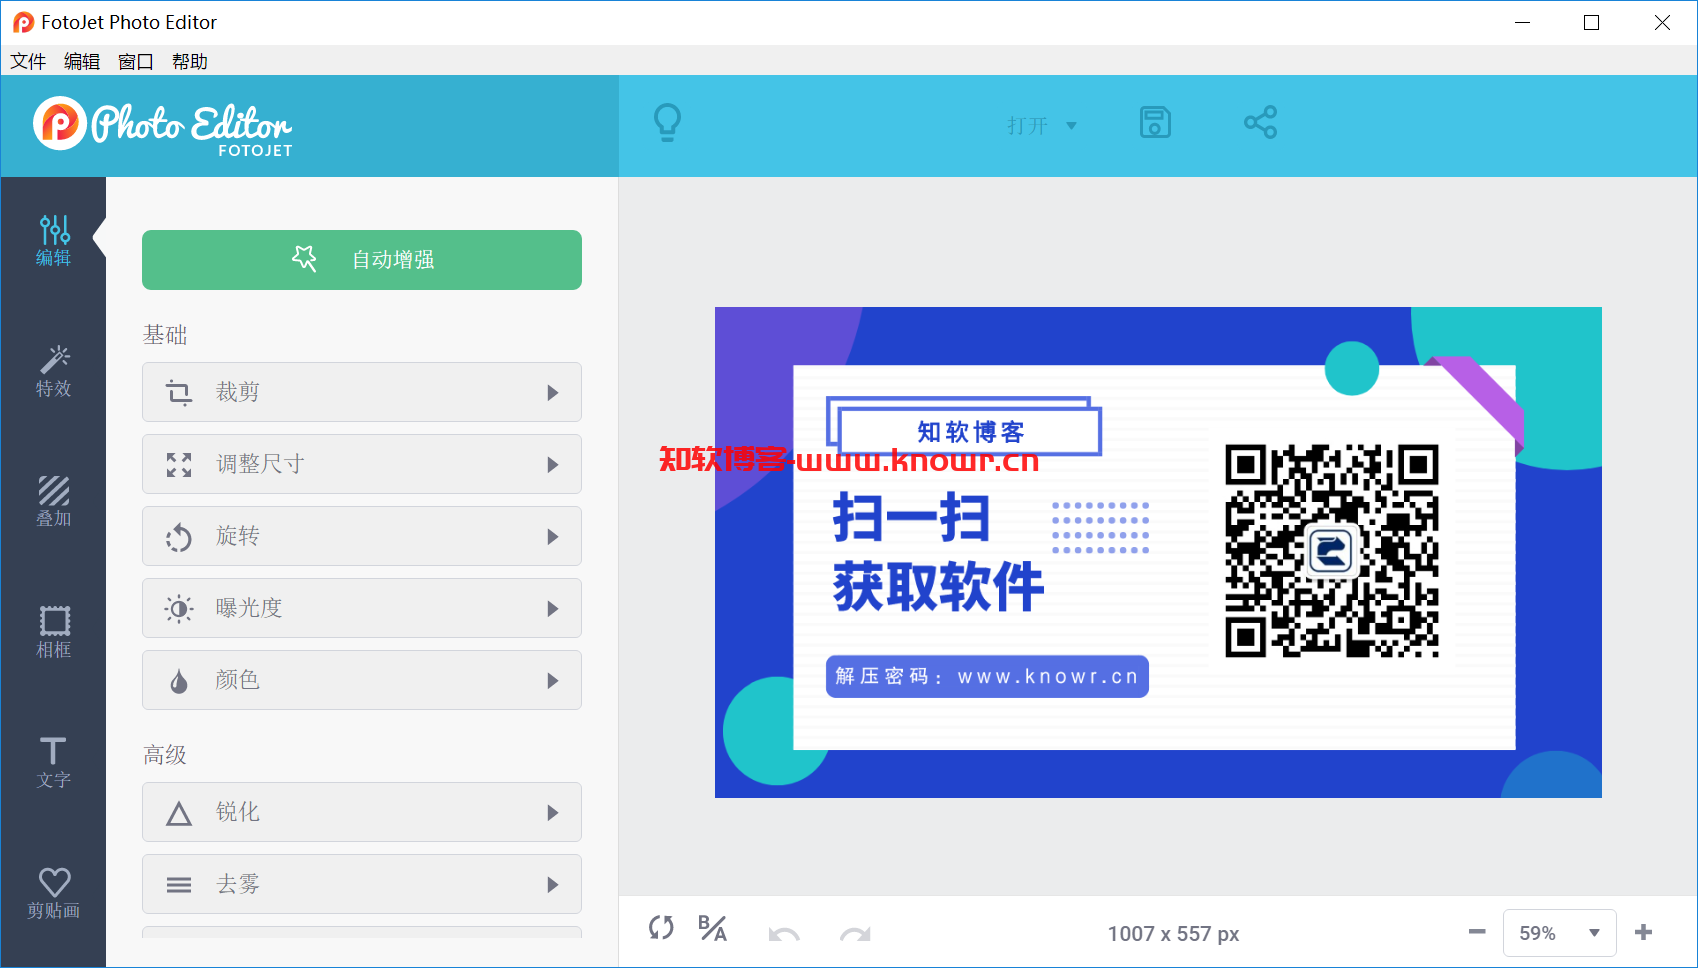Viewport: 1698px width, 968px height.
Task: Click the image preview on the canvas
Action: 1158,552
